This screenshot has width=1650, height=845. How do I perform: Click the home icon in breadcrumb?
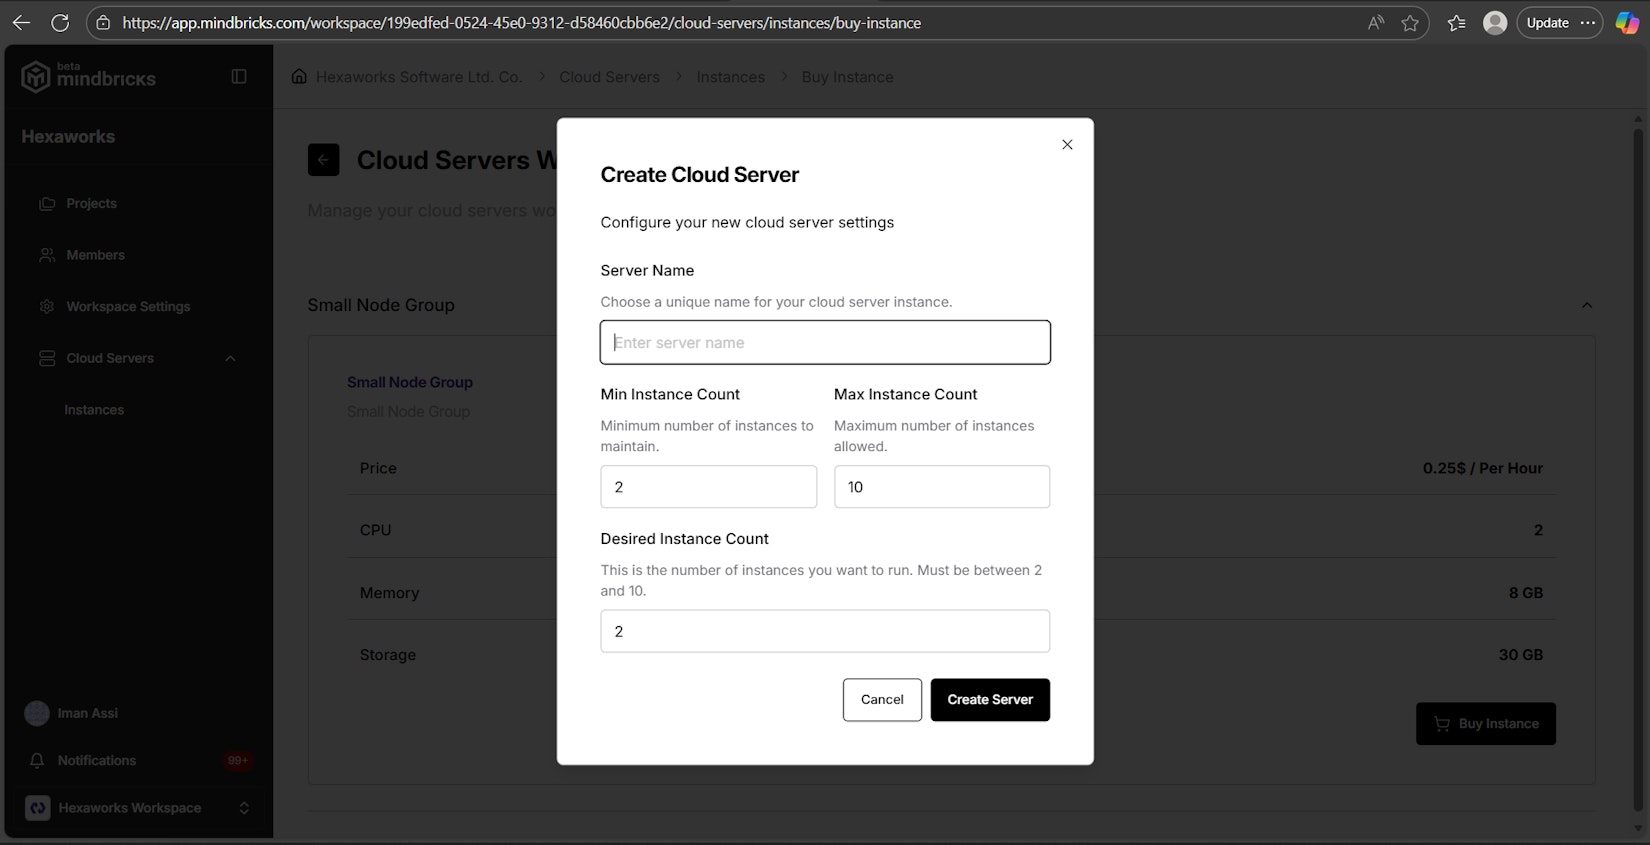[x=299, y=77]
